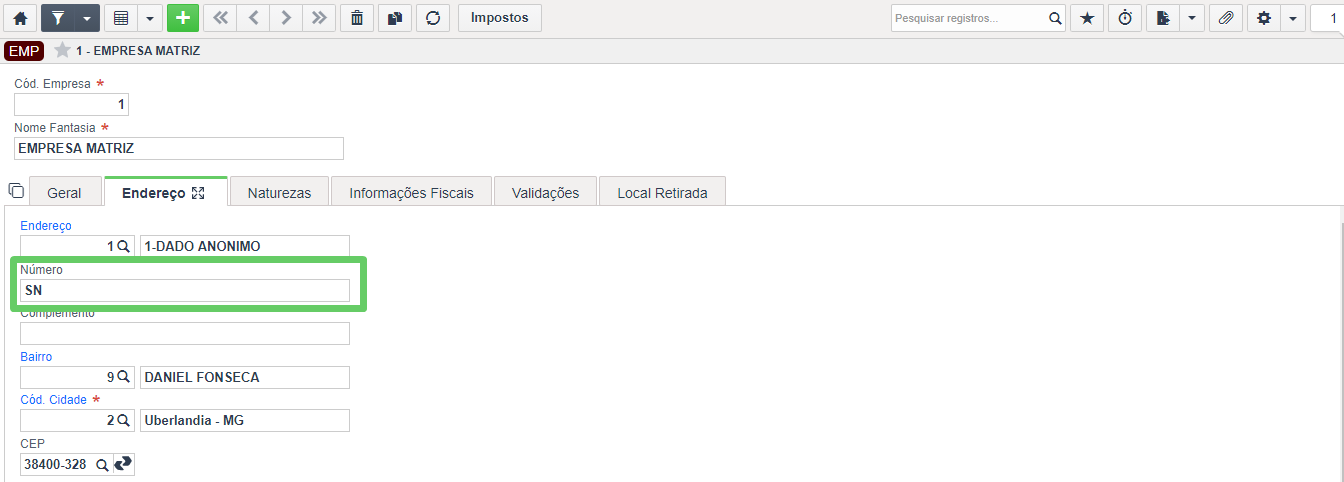The height and width of the screenshot is (482, 1344).
Task: Open the filter funnel tool
Action: click(x=57, y=18)
